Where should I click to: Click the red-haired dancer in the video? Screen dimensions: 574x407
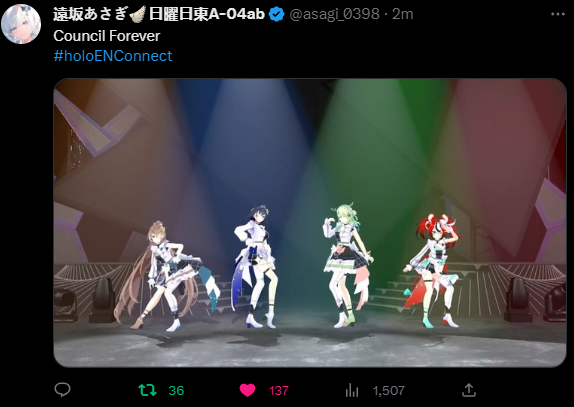pyautogui.click(x=433, y=271)
